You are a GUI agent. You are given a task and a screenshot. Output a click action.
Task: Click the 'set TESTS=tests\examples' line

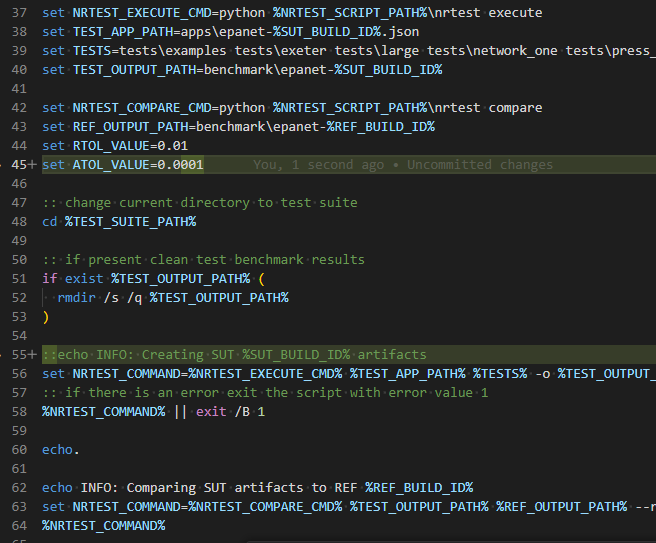(349, 51)
